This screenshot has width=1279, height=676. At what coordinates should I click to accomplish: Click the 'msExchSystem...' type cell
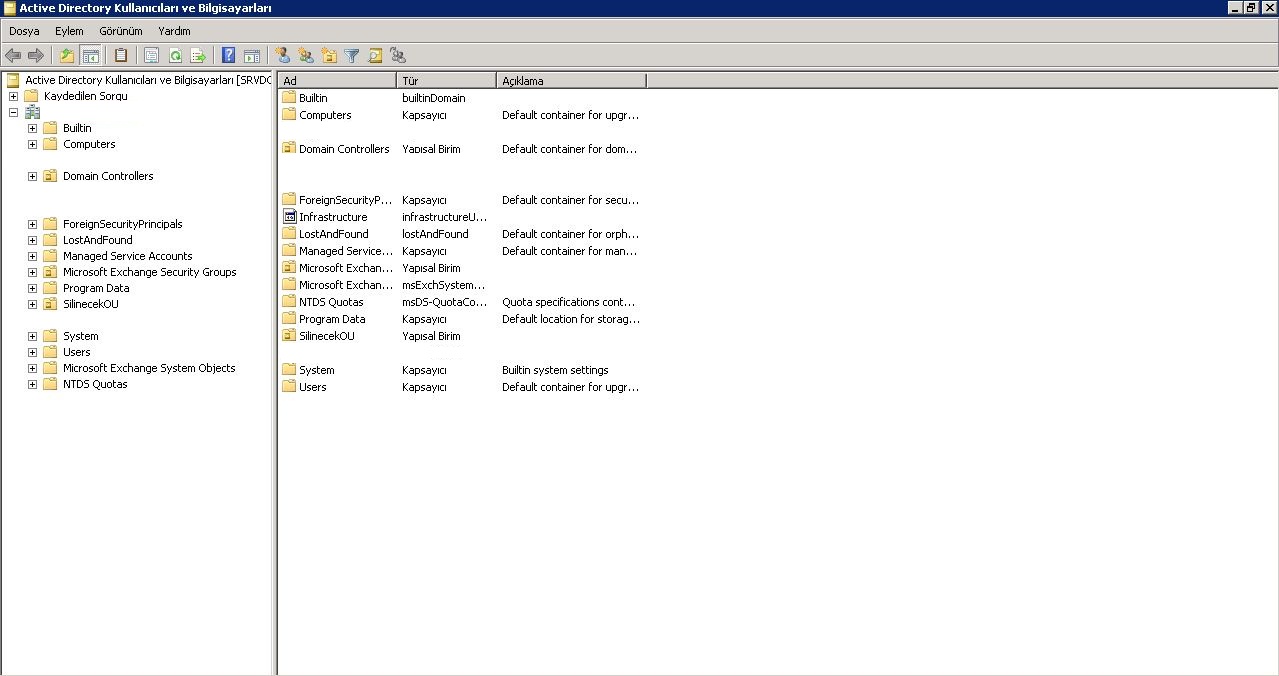(443, 285)
